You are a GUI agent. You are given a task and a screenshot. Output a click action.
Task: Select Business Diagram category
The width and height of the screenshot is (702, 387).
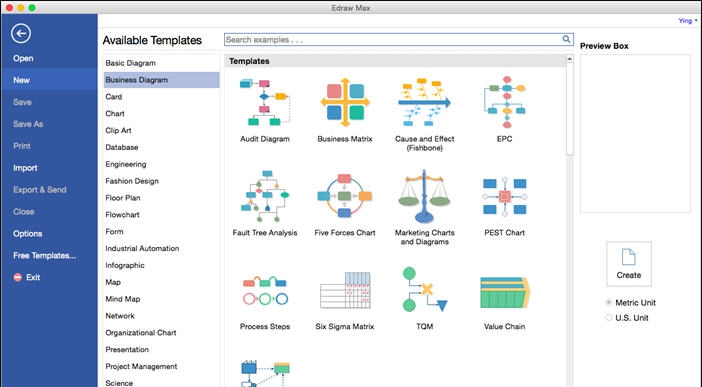tap(162, 80)
